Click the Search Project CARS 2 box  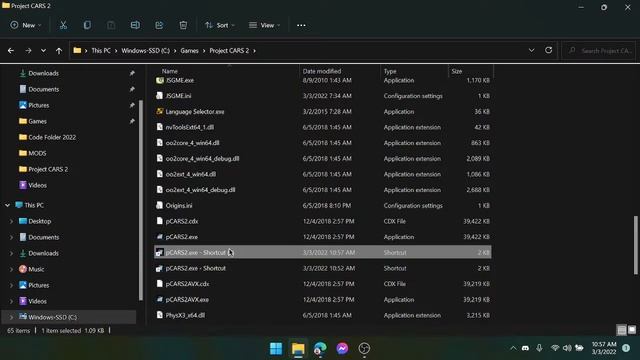598,51
